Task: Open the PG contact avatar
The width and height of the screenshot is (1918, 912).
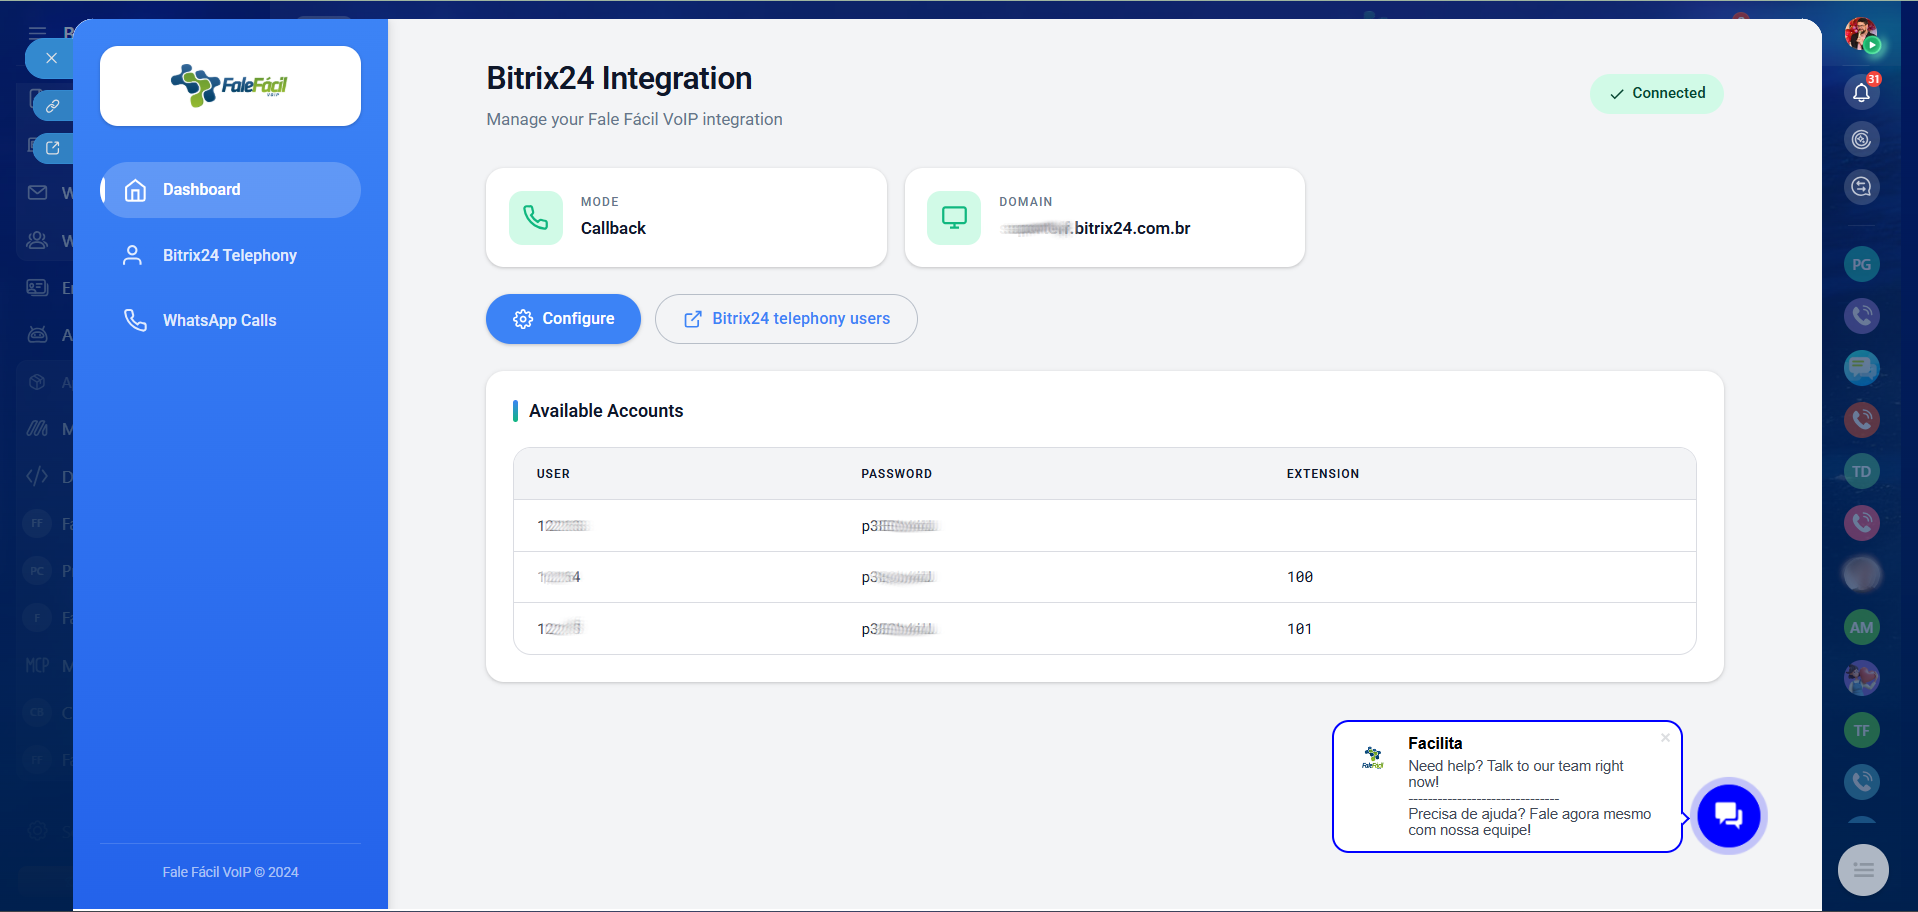Action: [1861, 265]
